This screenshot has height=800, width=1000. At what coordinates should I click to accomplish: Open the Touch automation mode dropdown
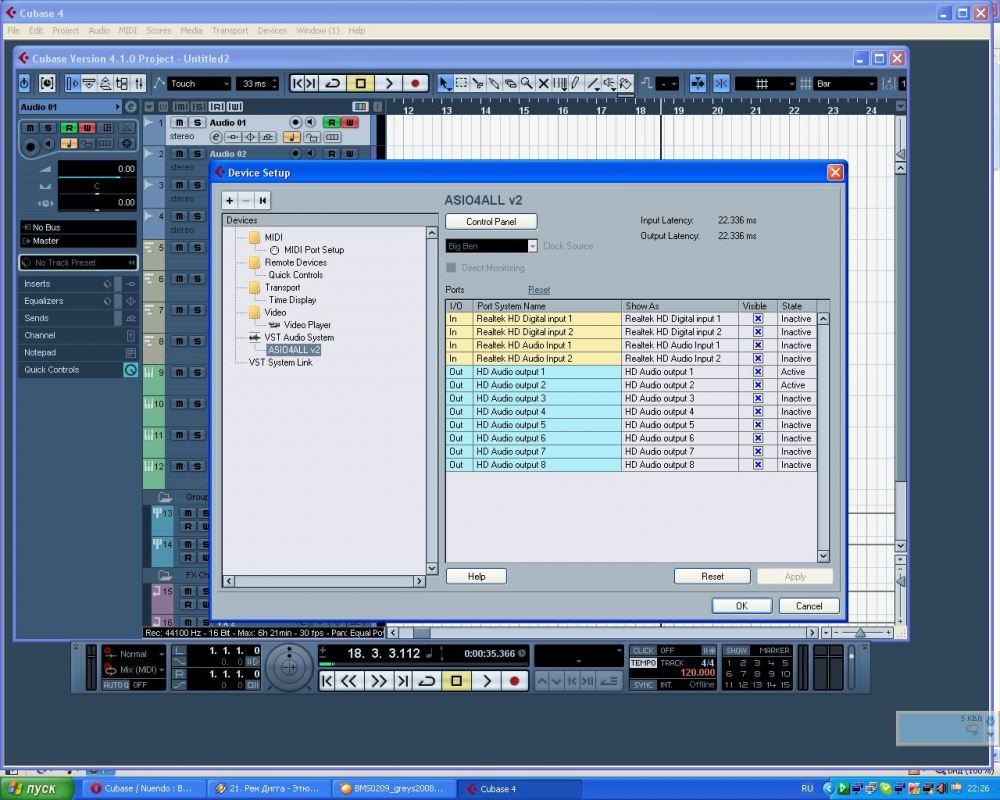pos(199,84)
